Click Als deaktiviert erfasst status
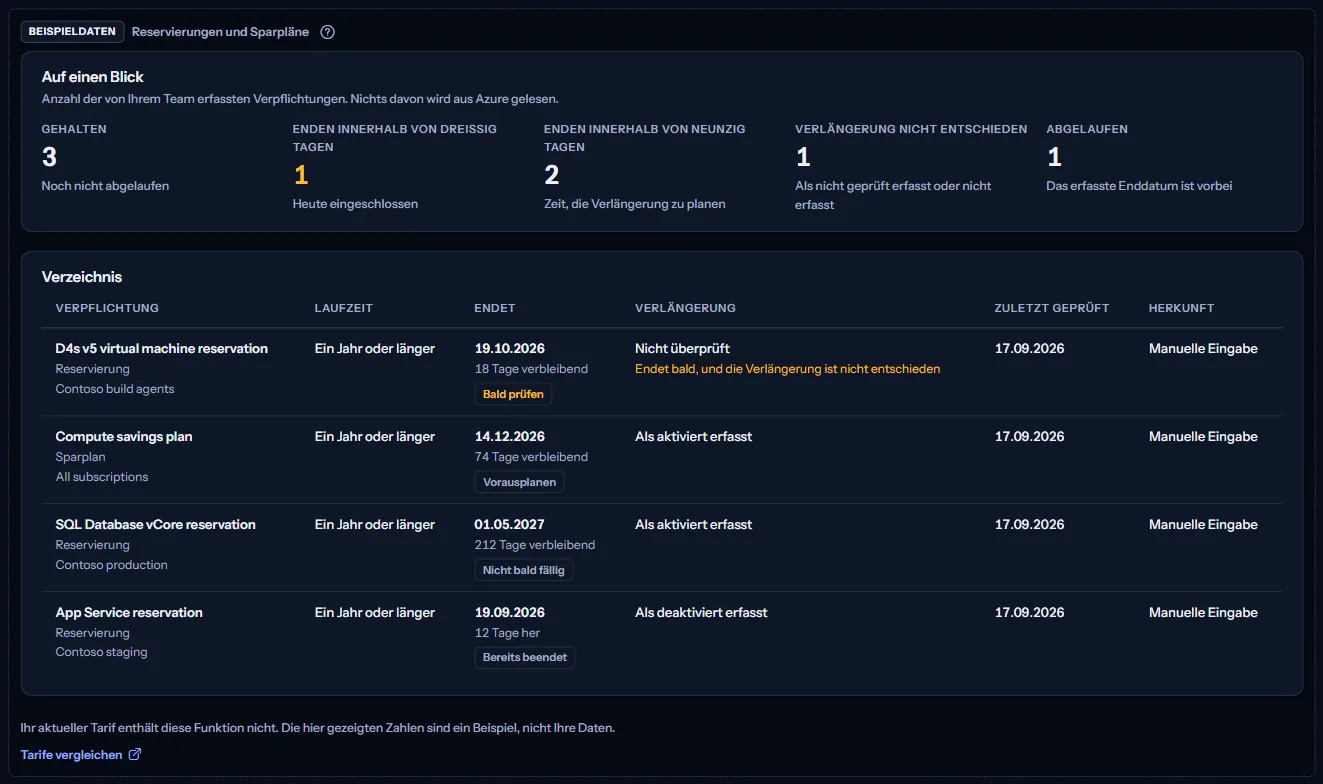The image size is (1323, 784). click(701, 613)
